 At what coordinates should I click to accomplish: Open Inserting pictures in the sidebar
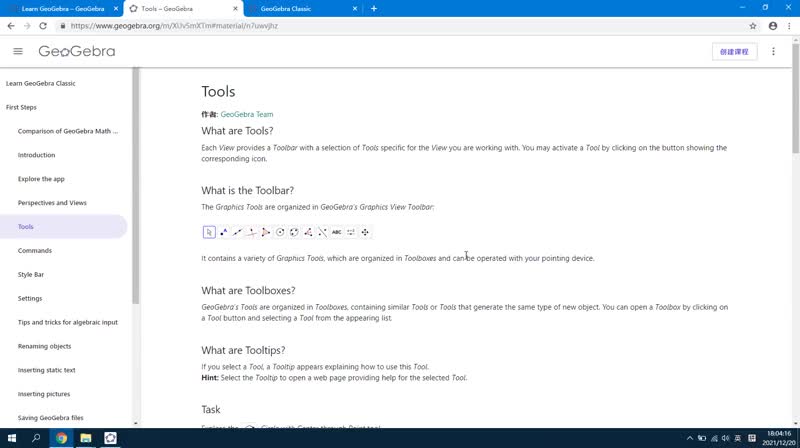point(44,394)
